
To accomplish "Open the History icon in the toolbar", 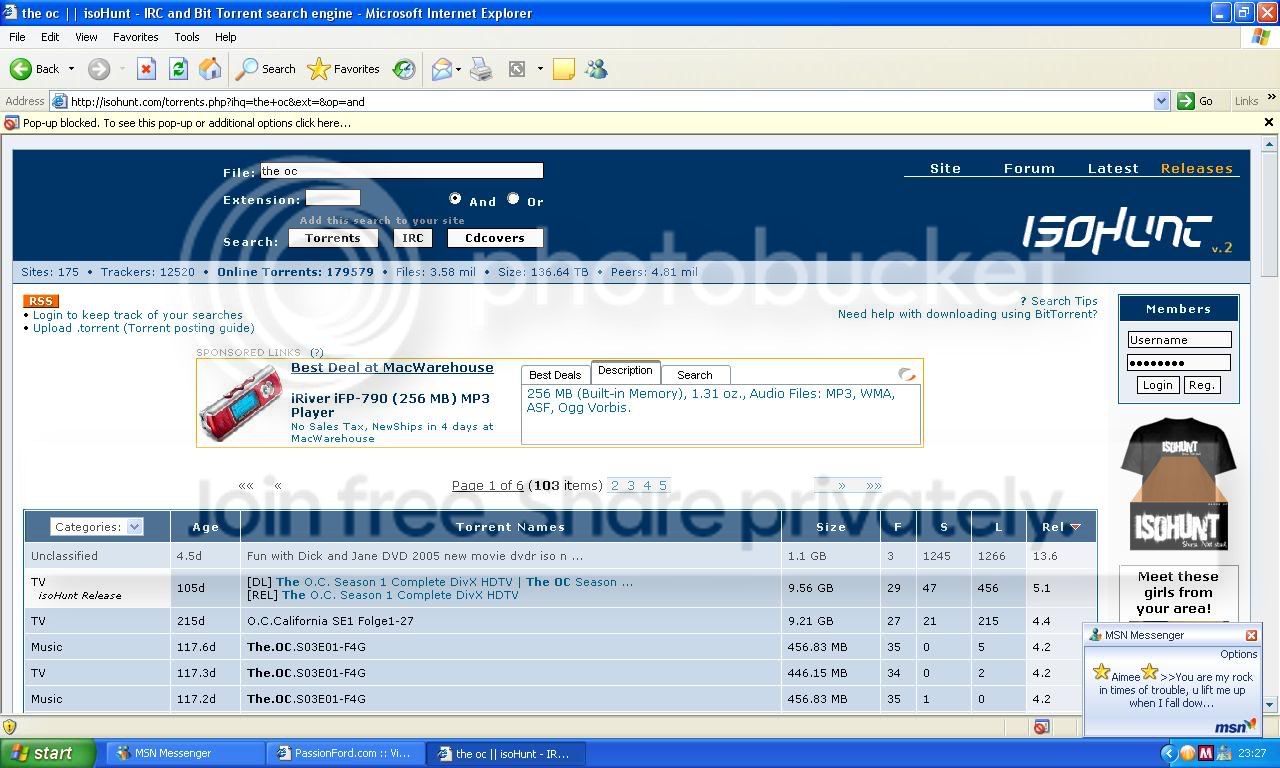I will point(404,69).
